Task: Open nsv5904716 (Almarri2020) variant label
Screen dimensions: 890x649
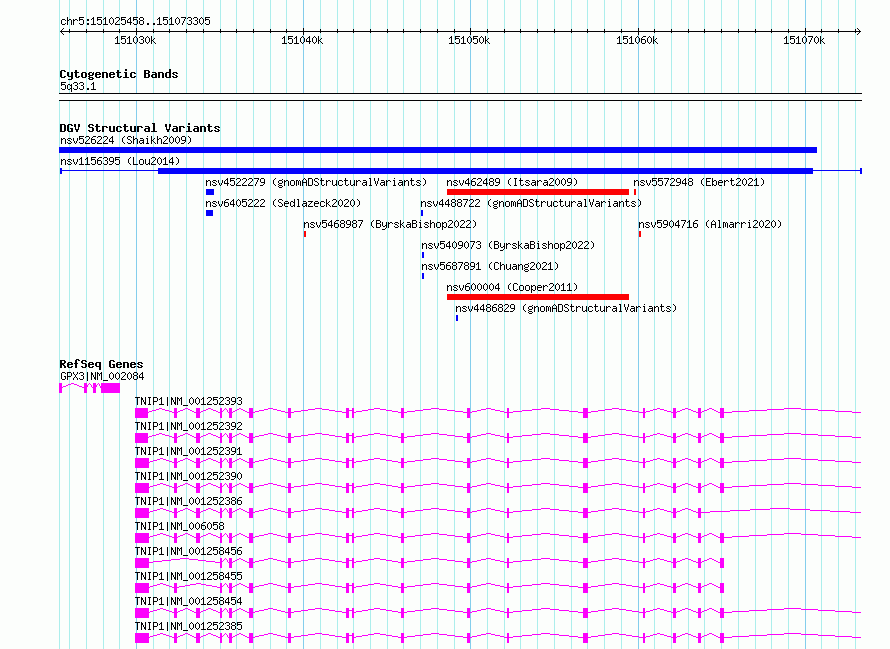Action: (x=710, y=224)
